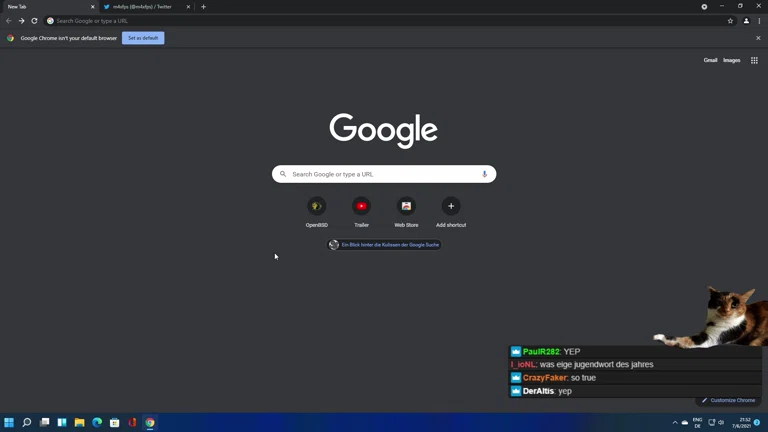Click I_ioNL chat username

coord(523,364)
